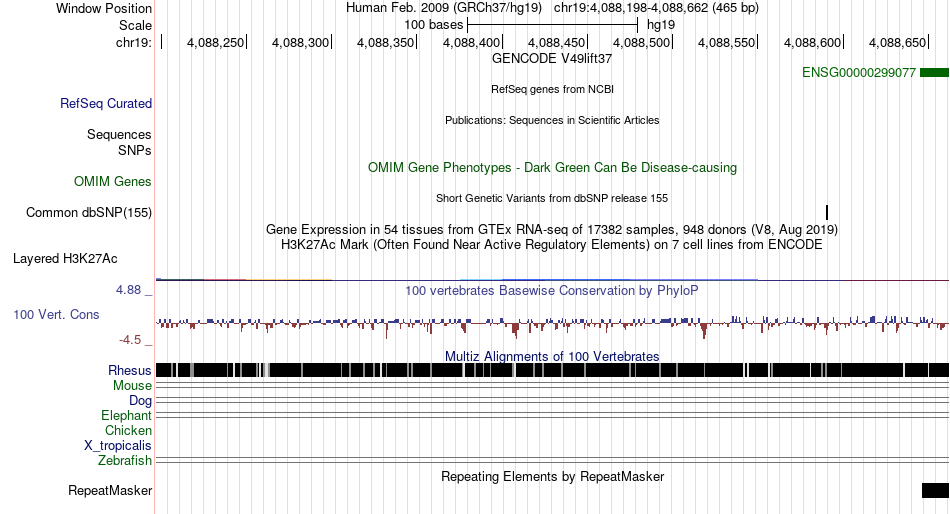This screenshot has width=950, height=514.
Task: Click the SNP marker in dbSNP track
Action: 827,212
